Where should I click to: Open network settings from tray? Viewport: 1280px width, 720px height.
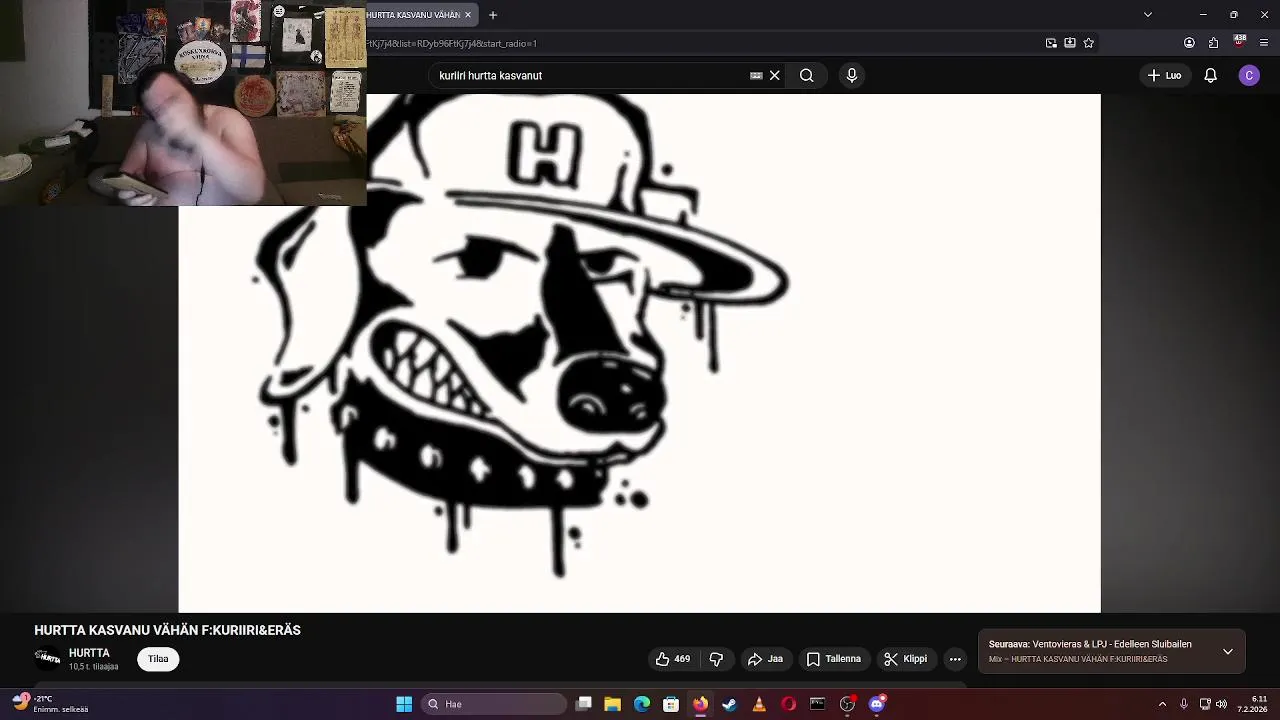[x=1205, y=704]
